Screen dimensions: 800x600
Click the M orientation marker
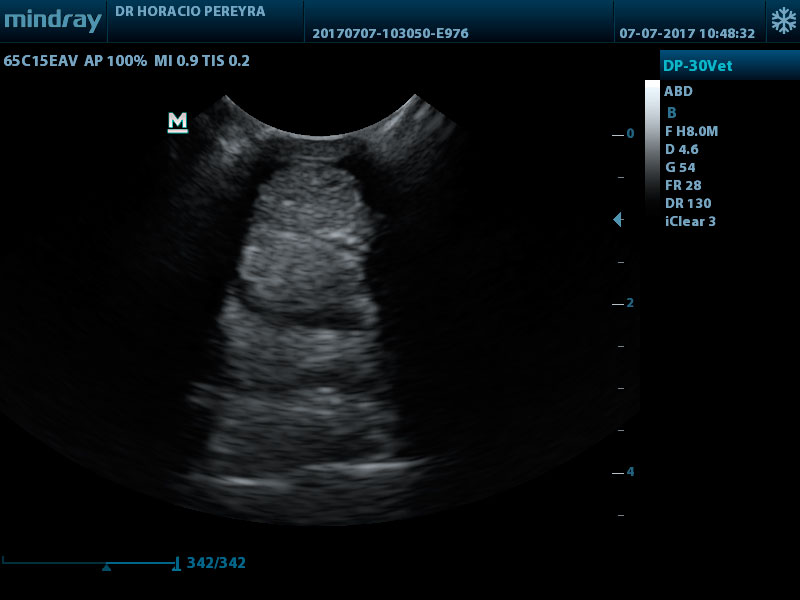point(178,122)
